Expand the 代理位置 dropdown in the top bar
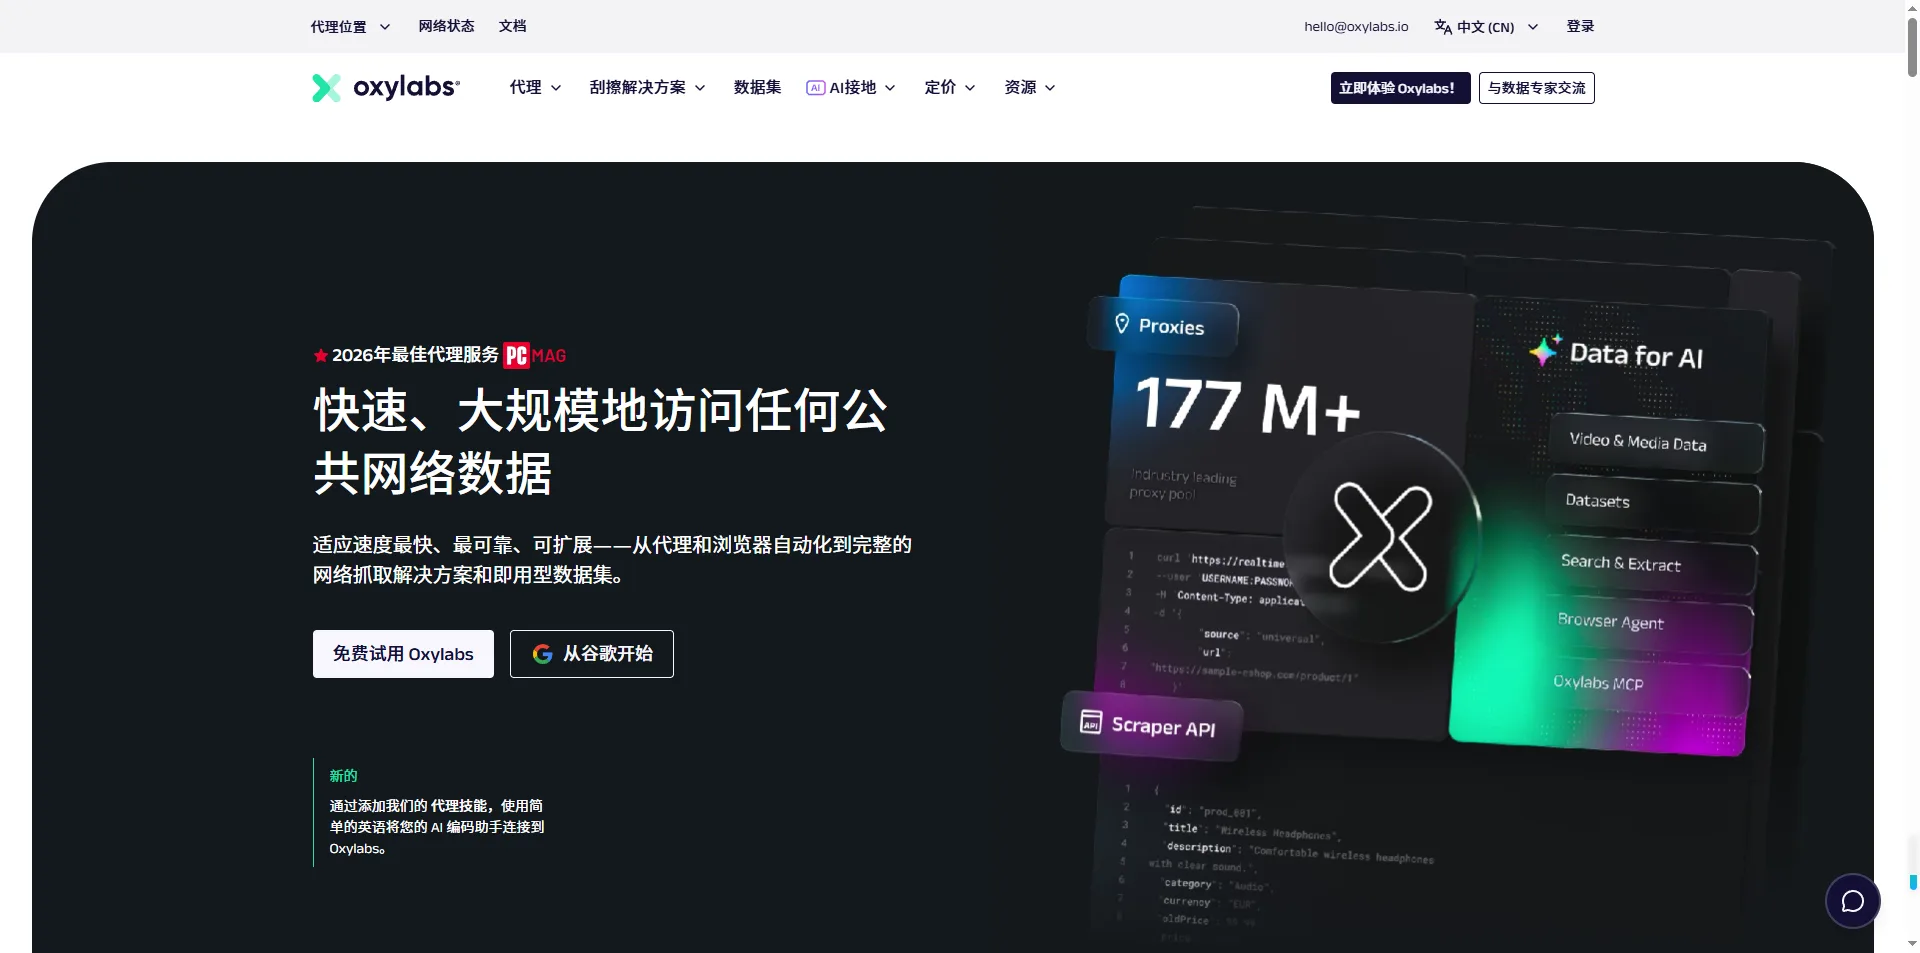Image resolution: width=1920 pixels, height=953 pixels. 350,27
